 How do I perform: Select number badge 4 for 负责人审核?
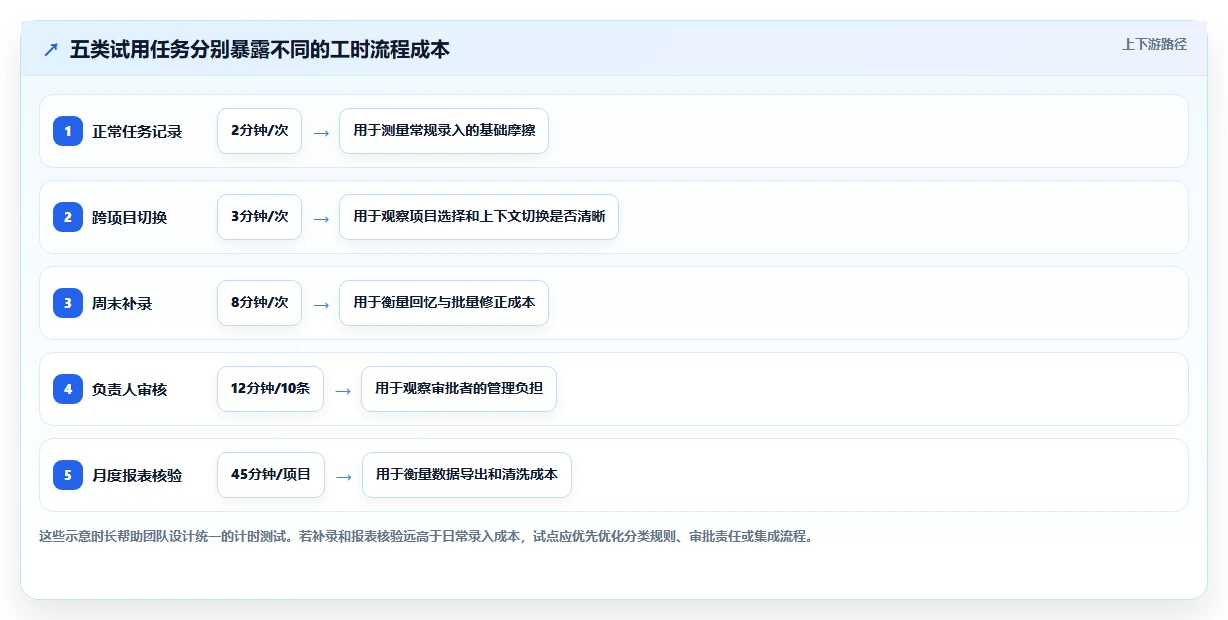(x=68, y=389)
